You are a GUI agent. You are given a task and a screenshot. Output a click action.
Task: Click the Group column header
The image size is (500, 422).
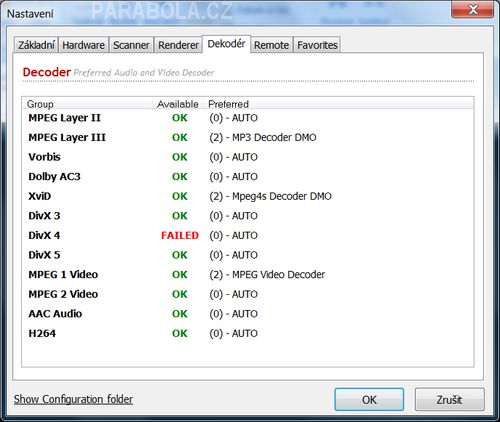(x=87, y=104)
